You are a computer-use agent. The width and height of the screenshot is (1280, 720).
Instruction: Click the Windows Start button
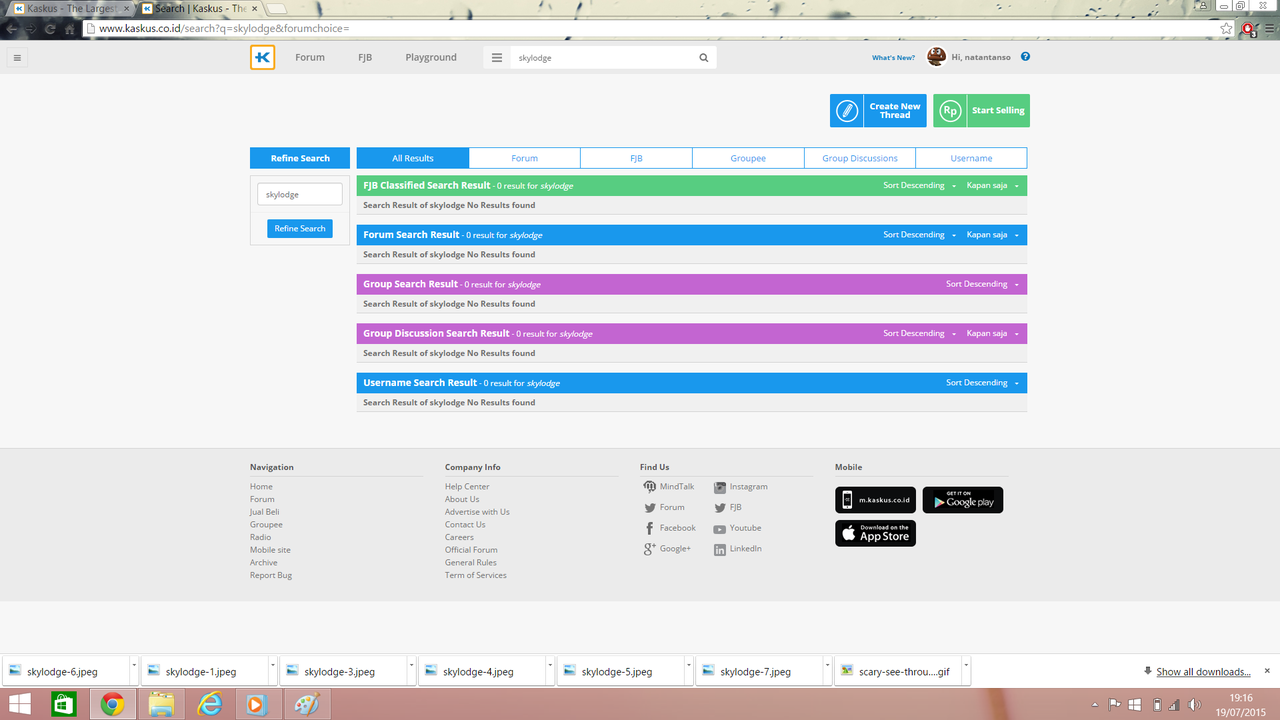(18, 704)
